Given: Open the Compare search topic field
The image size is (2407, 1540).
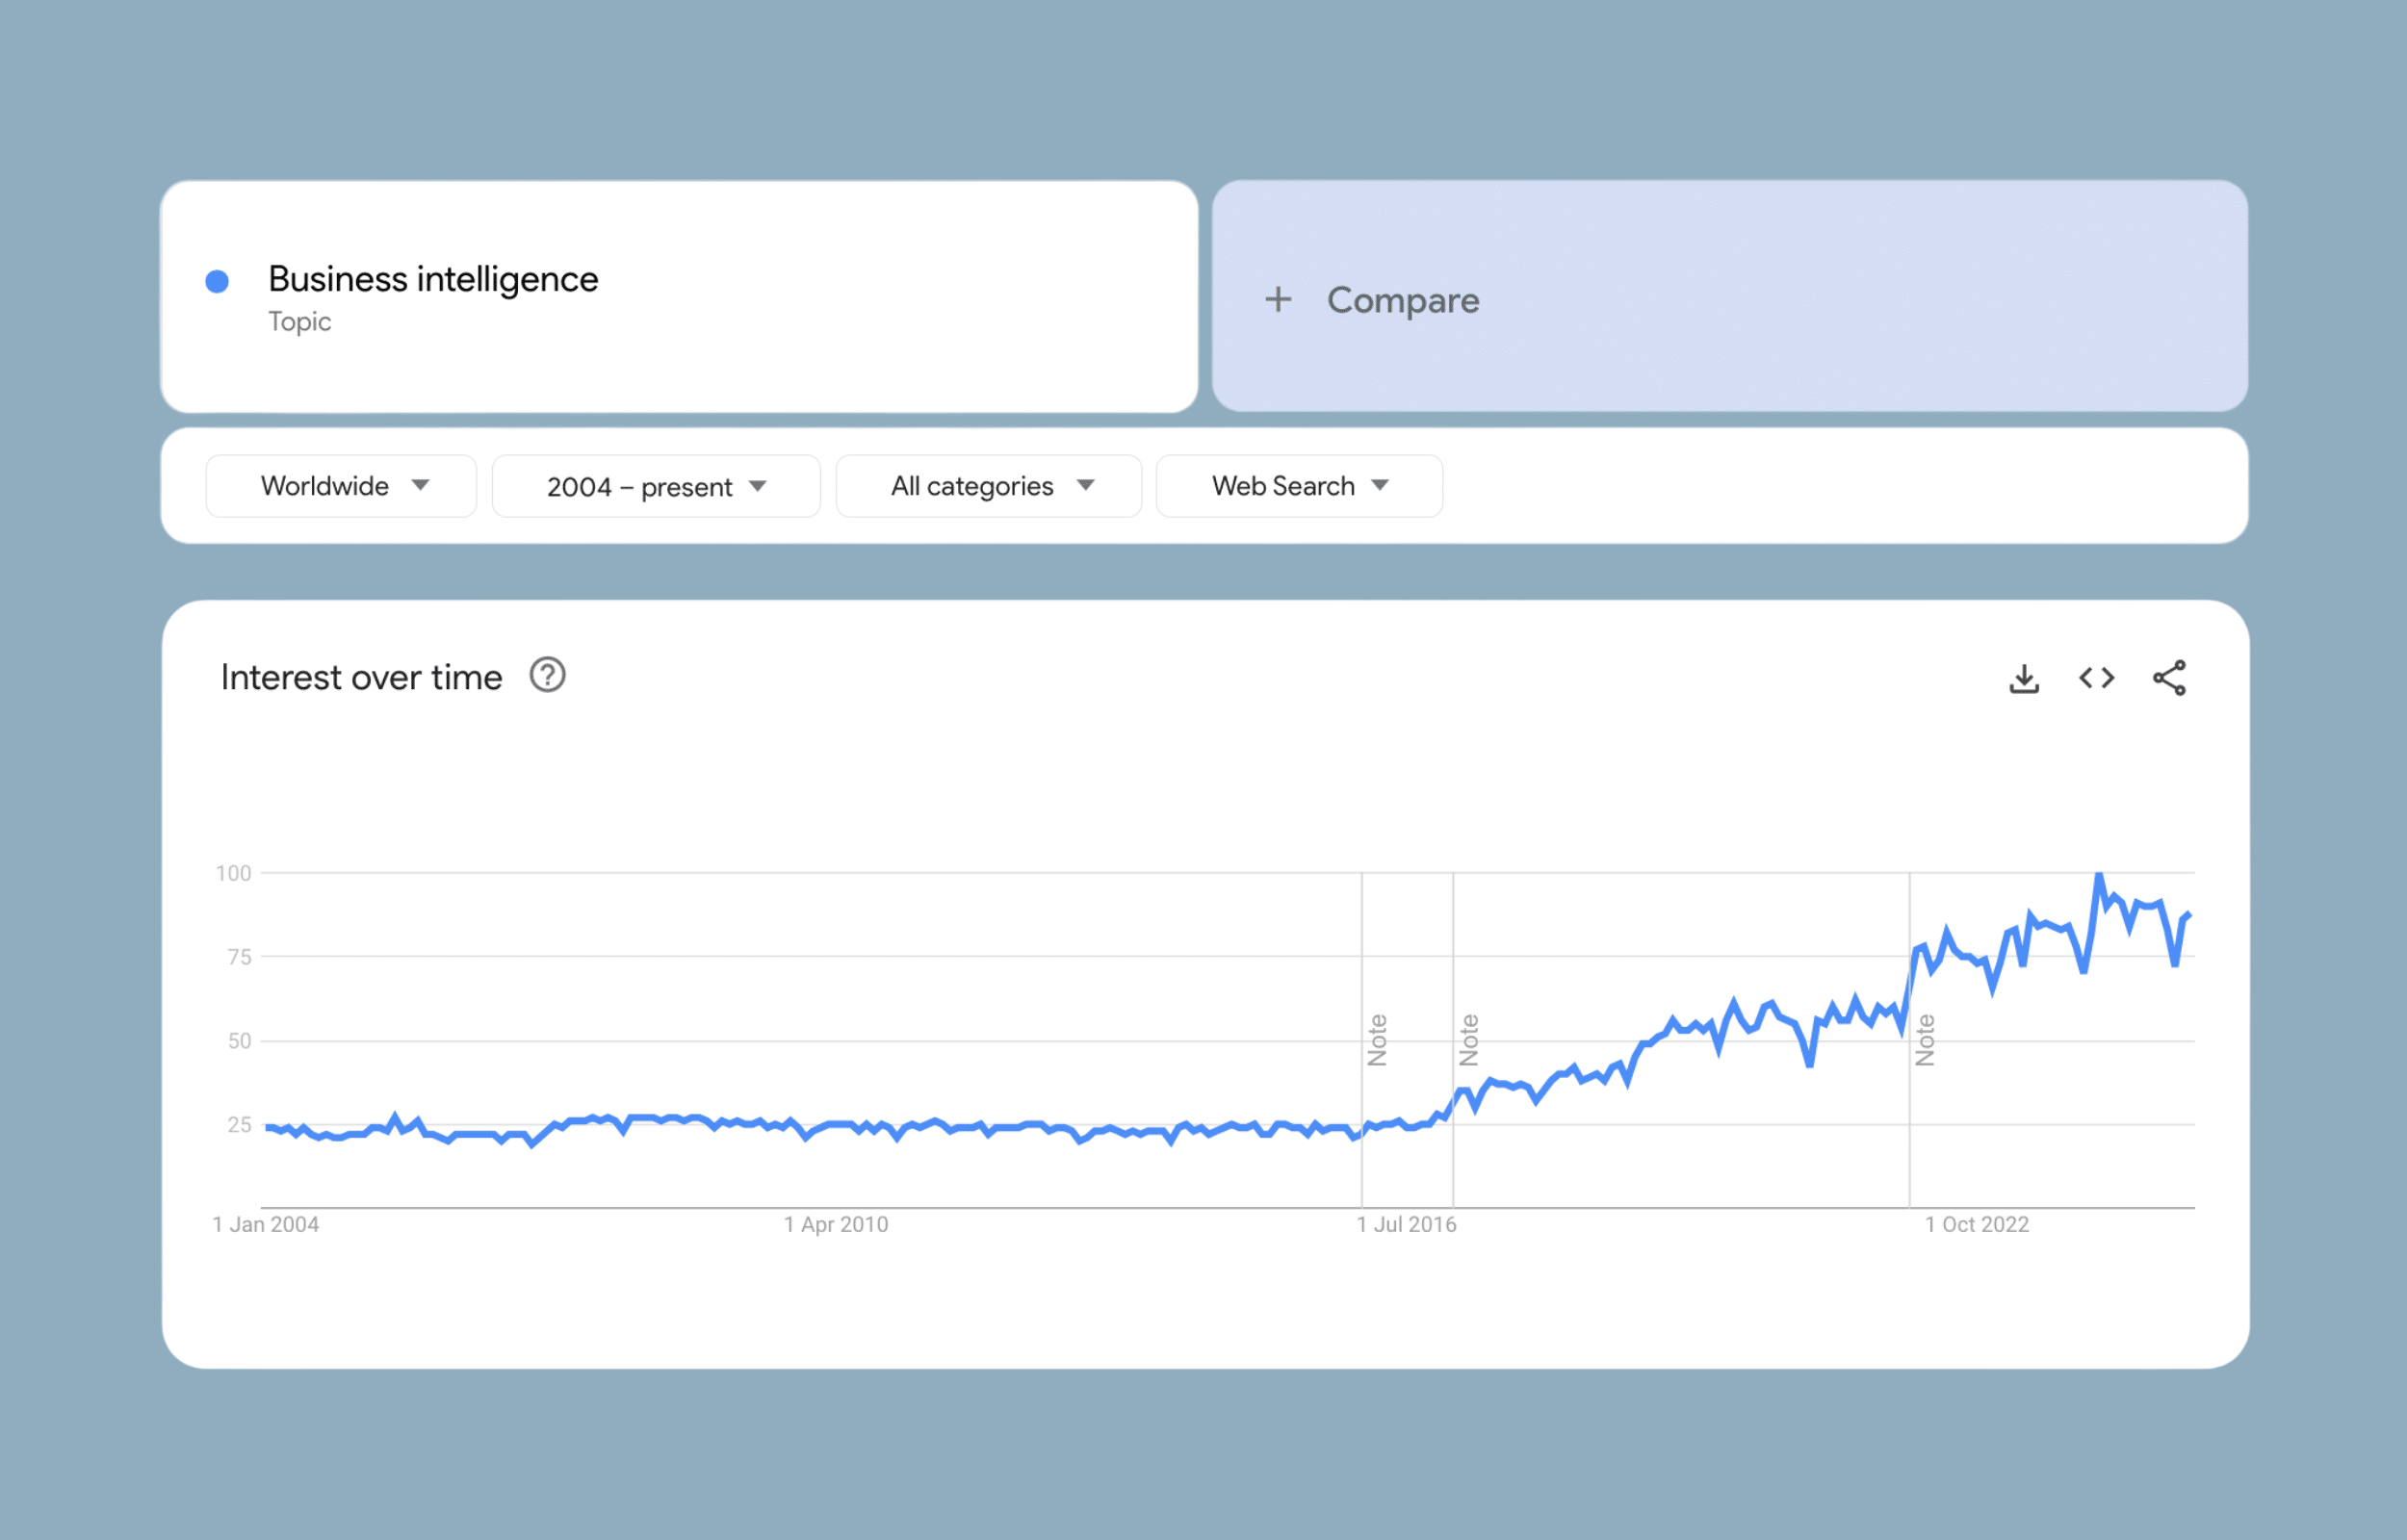Looking at the screenshot, I should (1724, 296).
